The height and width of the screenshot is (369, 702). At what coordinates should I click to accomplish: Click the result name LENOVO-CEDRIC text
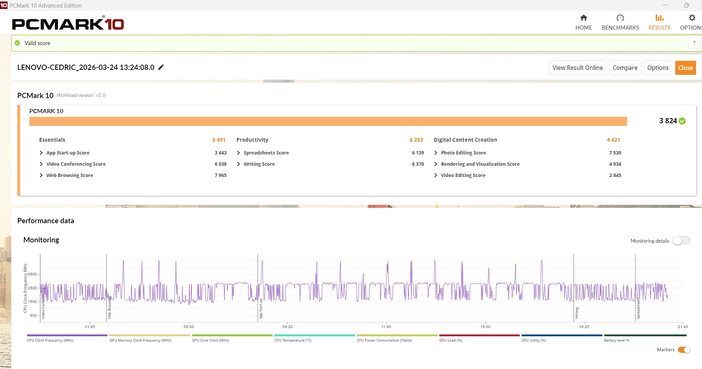coord(86,67)
